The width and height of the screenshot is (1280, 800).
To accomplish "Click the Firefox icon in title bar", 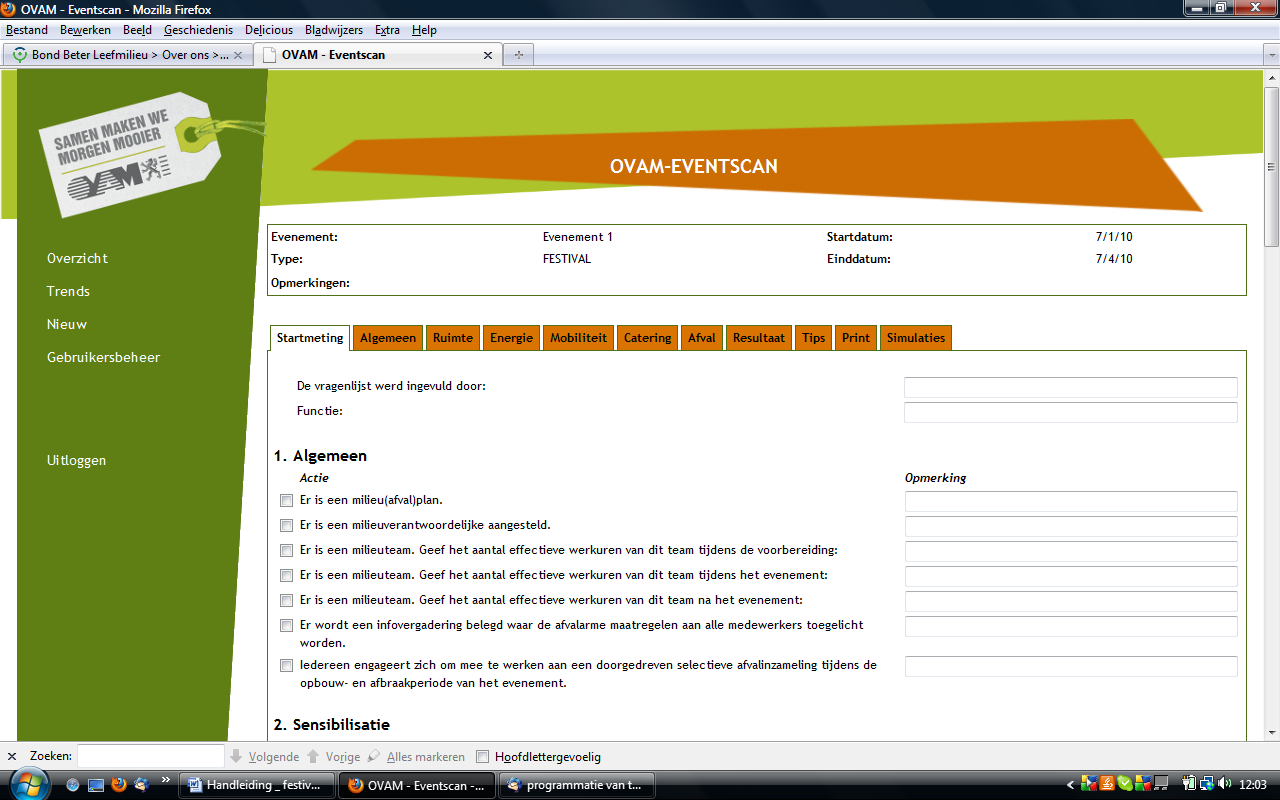I will pos(9,9).
